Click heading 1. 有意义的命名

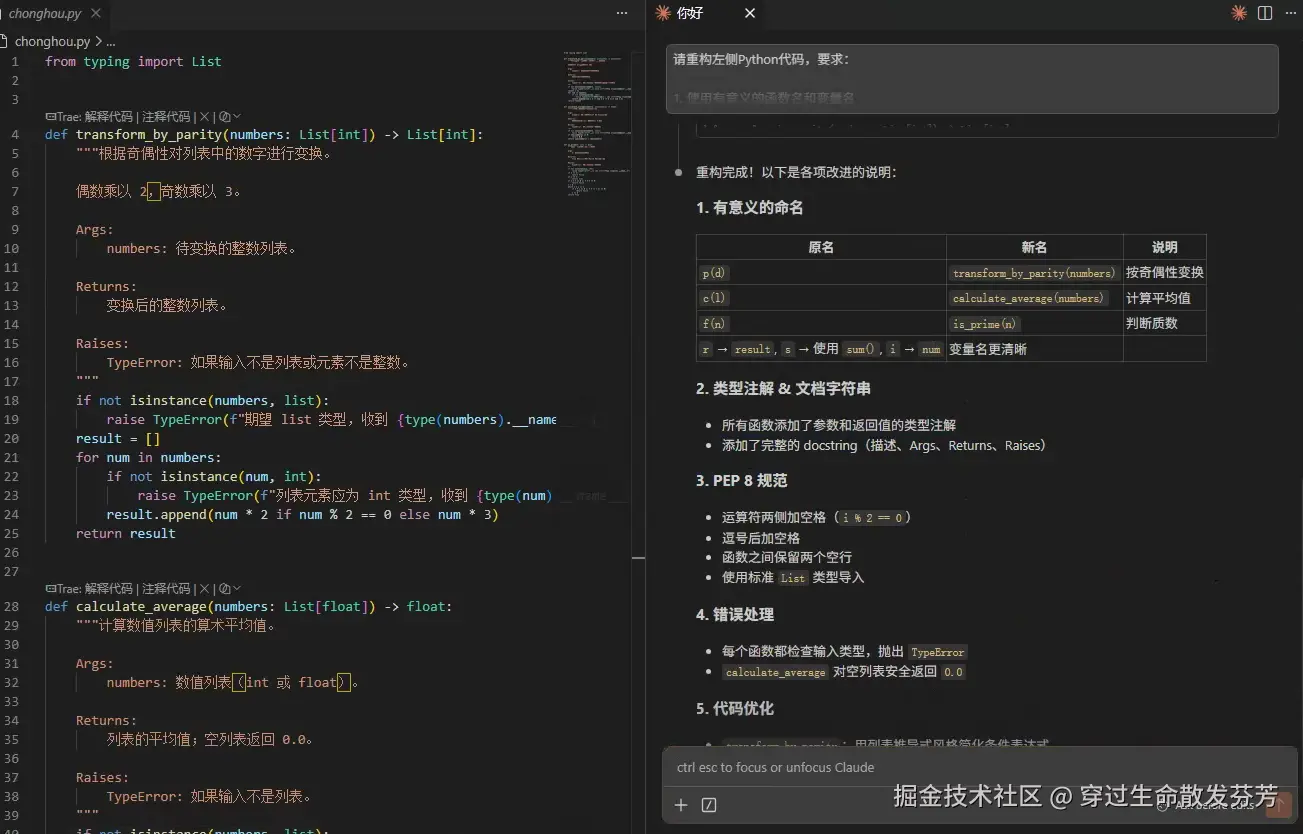pyautogui.click(x=749, y=208)
